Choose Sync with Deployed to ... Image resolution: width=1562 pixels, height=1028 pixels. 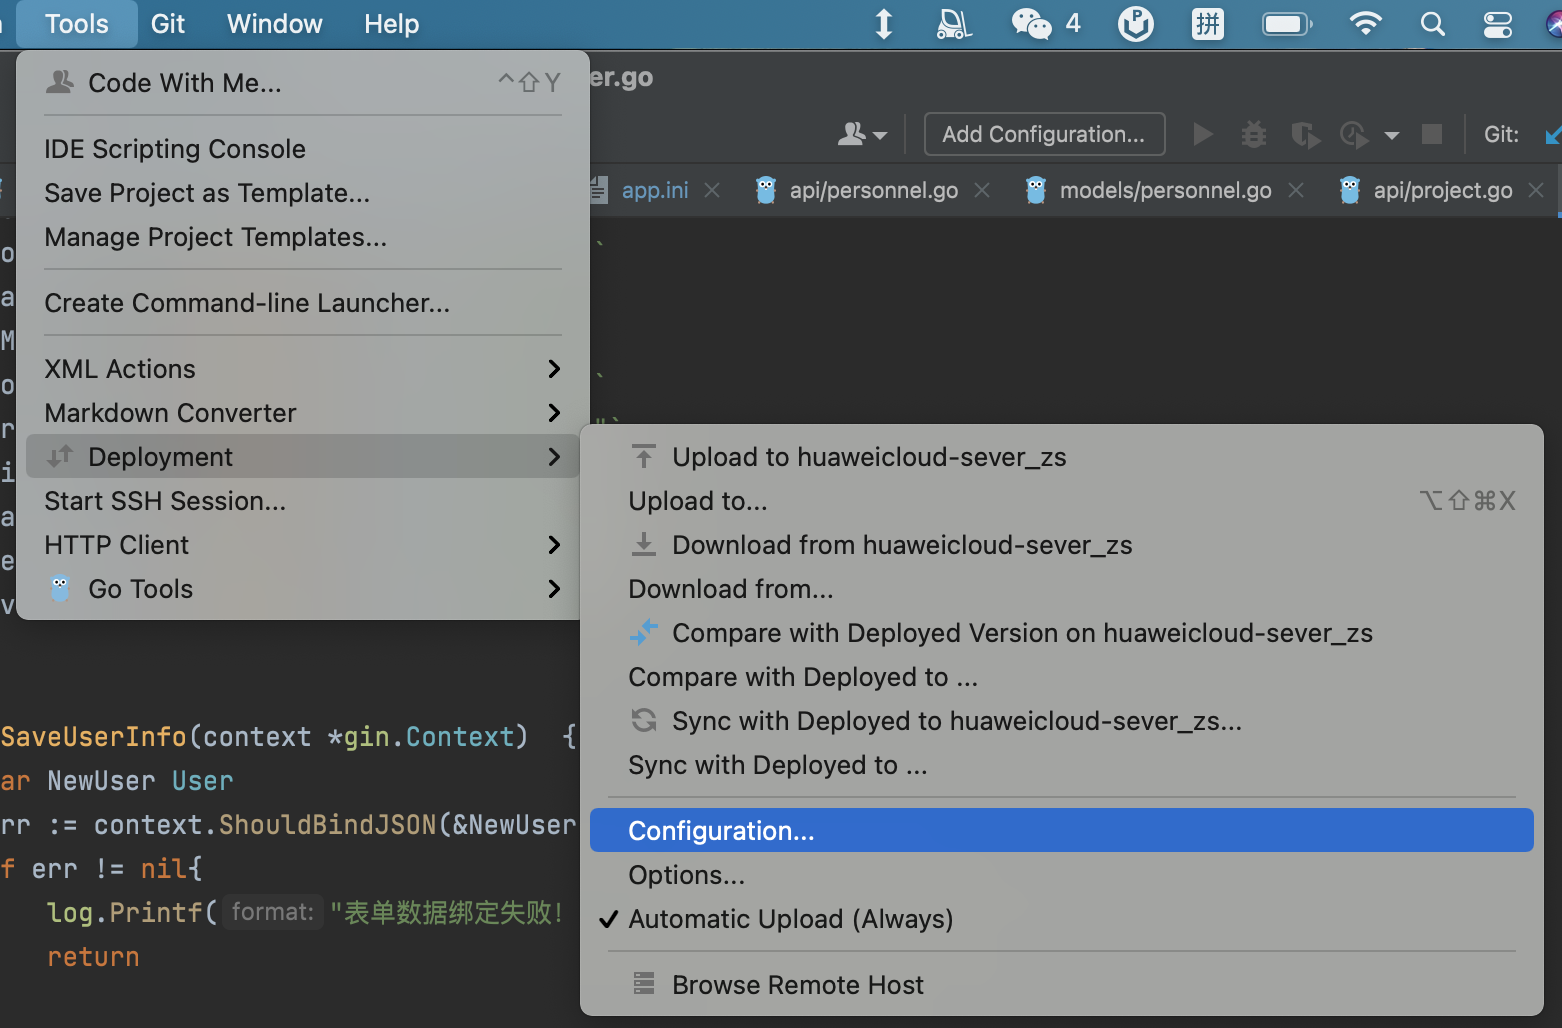[1061, 765]
